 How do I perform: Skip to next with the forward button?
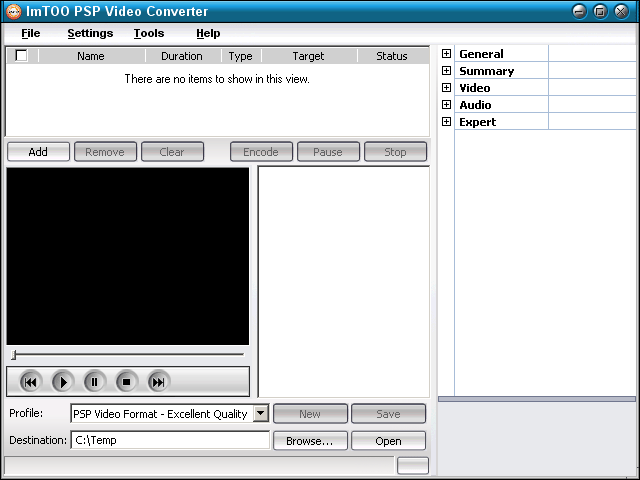(158, 382)
